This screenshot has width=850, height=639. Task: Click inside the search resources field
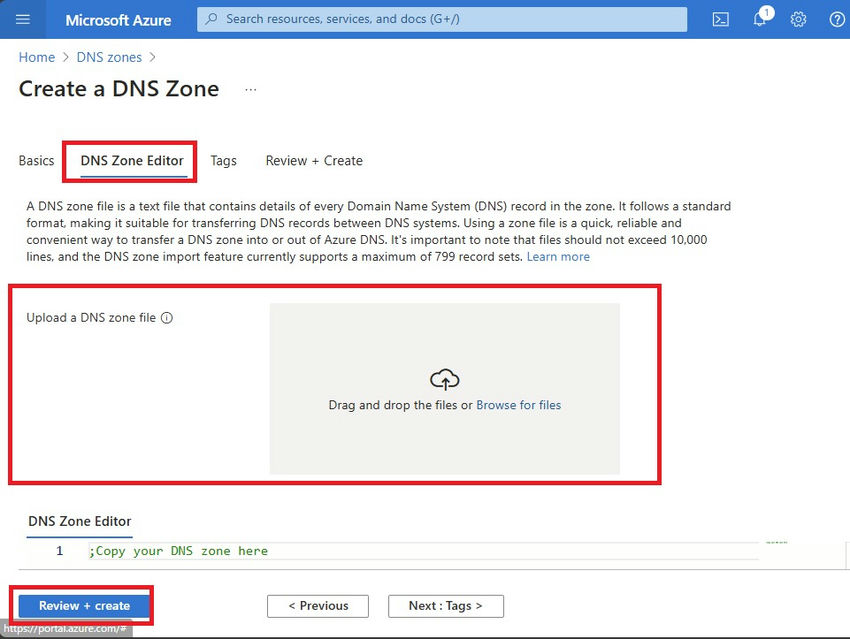click(440, 19)
